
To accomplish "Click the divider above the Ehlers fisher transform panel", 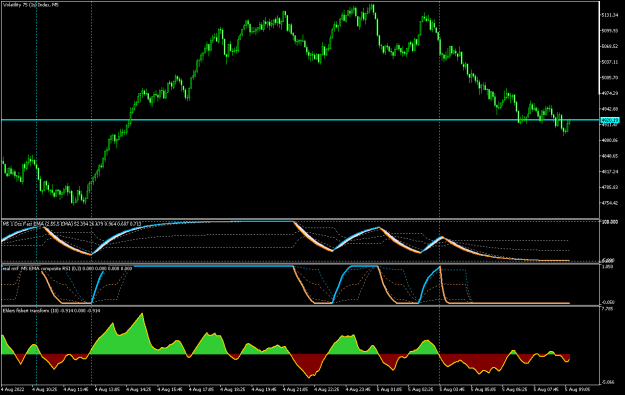I will coord(301,306).
